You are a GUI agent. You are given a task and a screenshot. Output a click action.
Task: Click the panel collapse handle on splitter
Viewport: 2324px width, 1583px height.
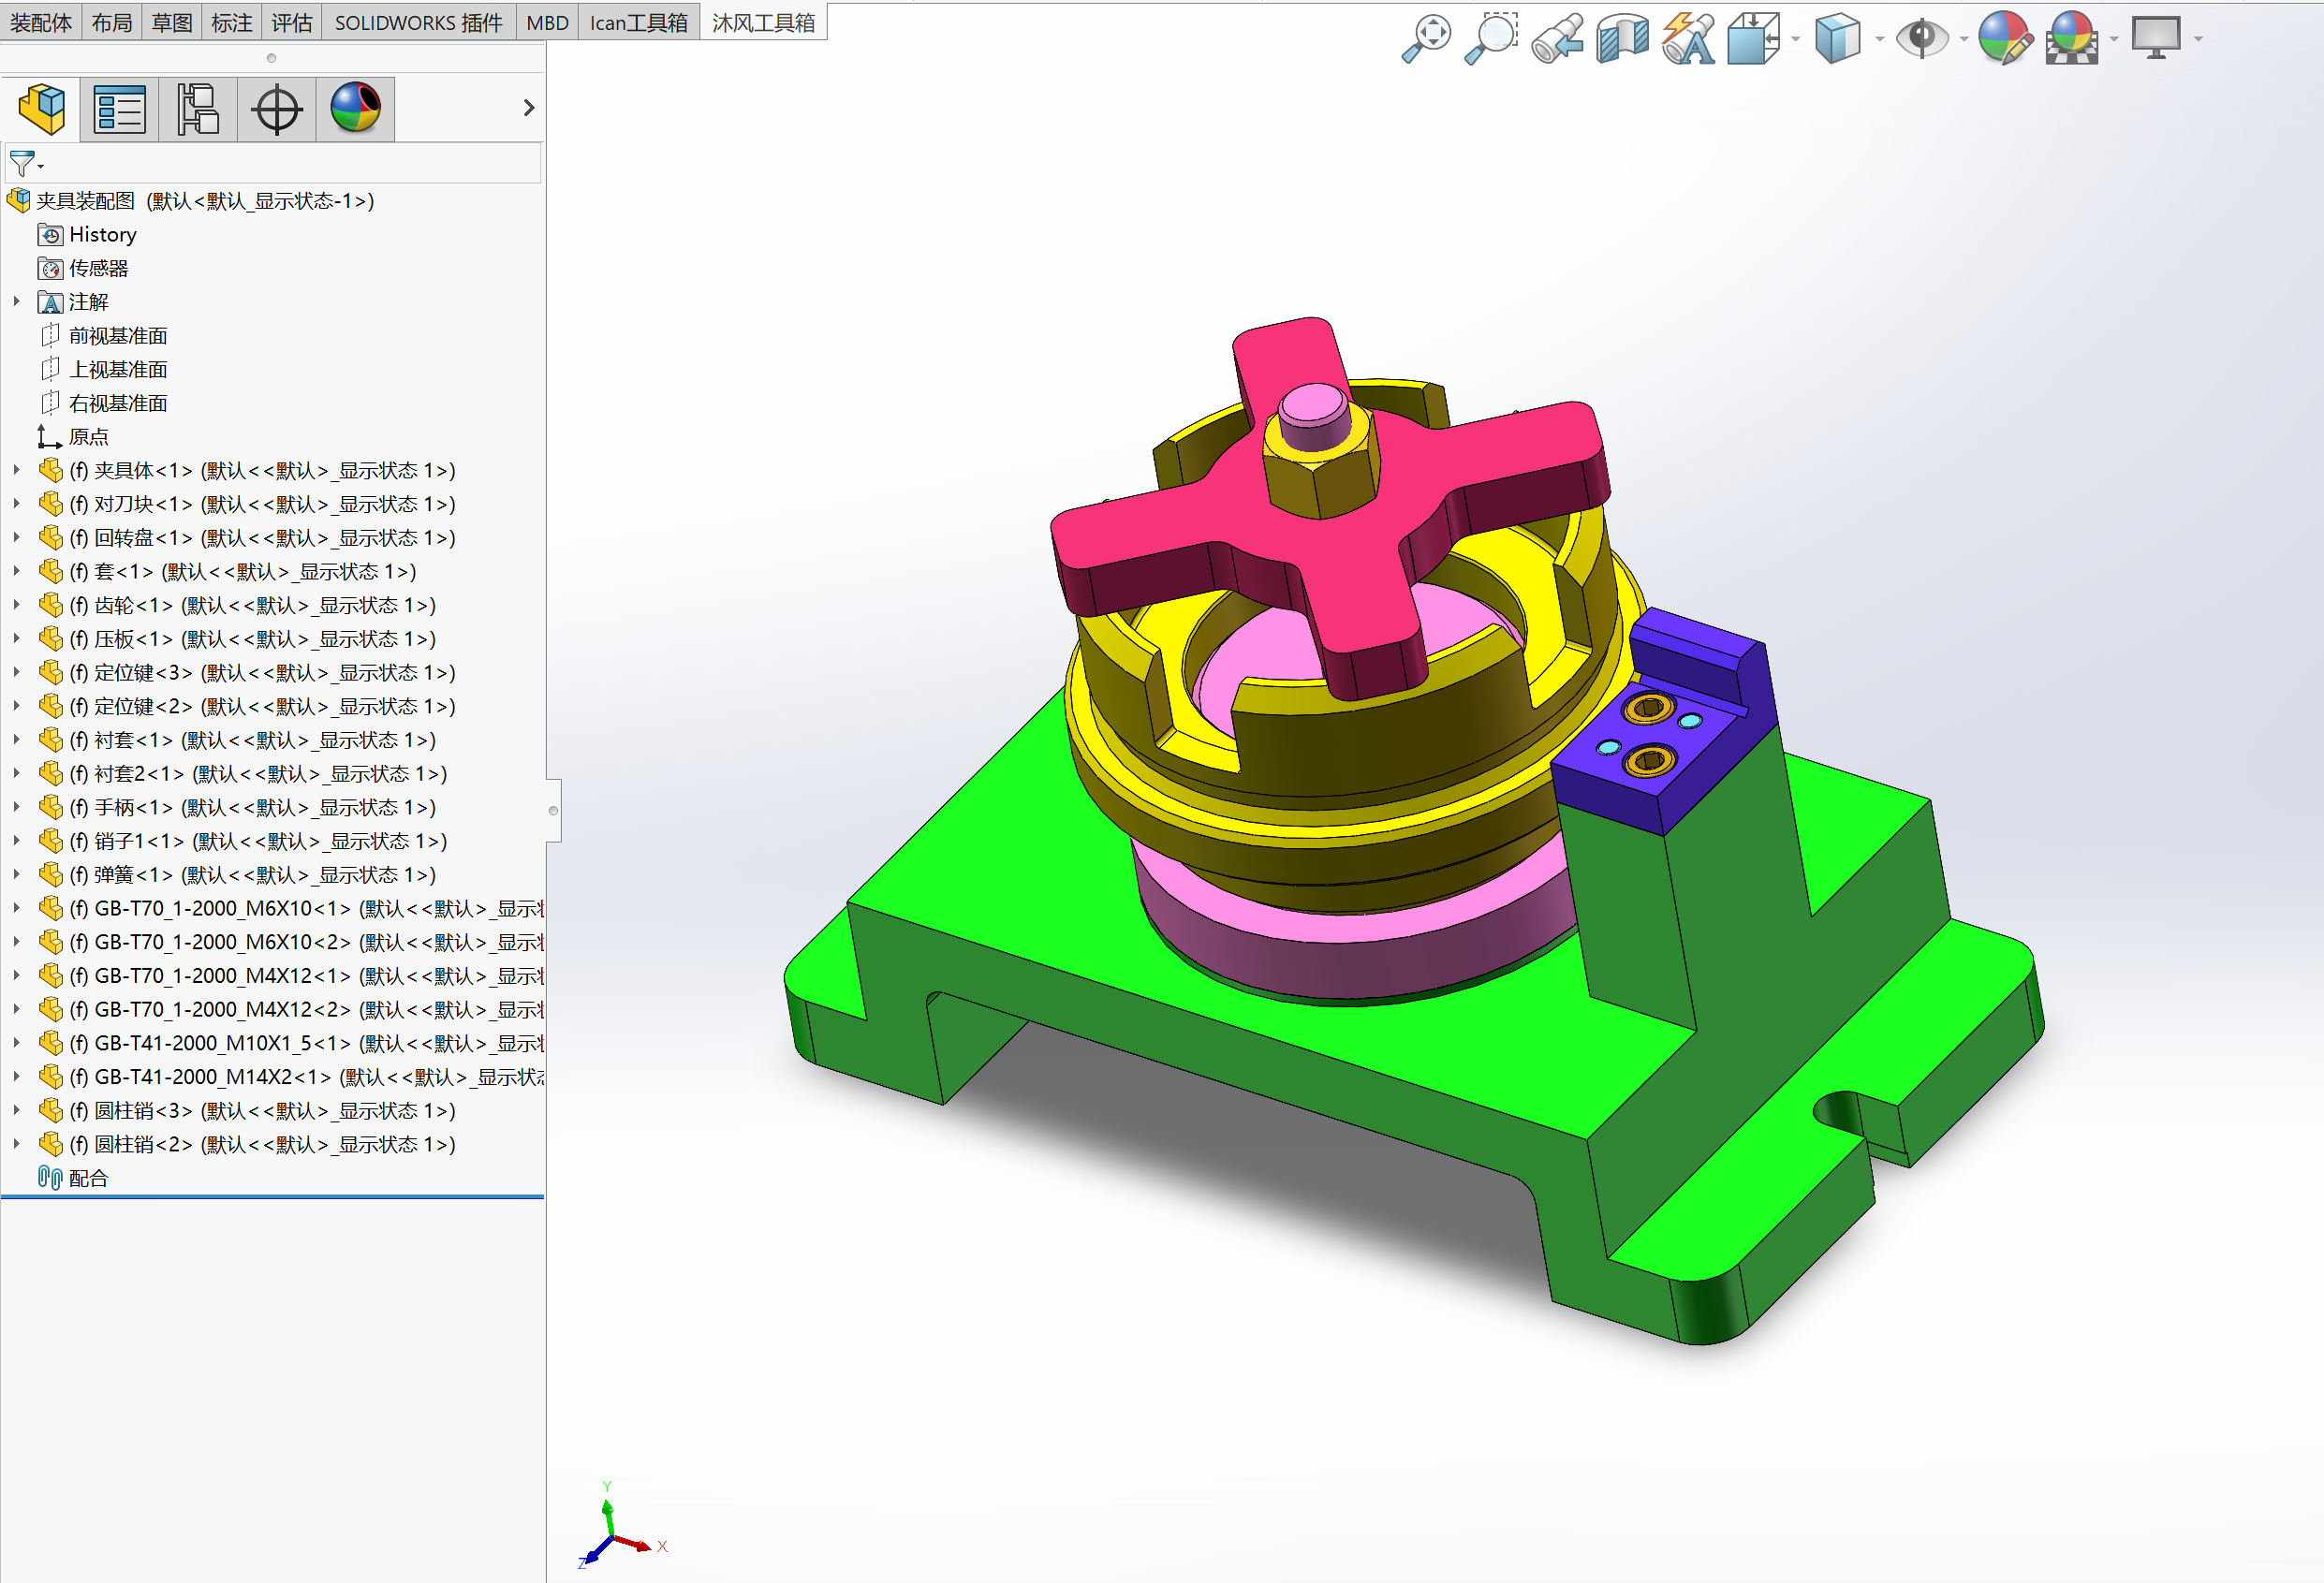click(x=553, y=810)
